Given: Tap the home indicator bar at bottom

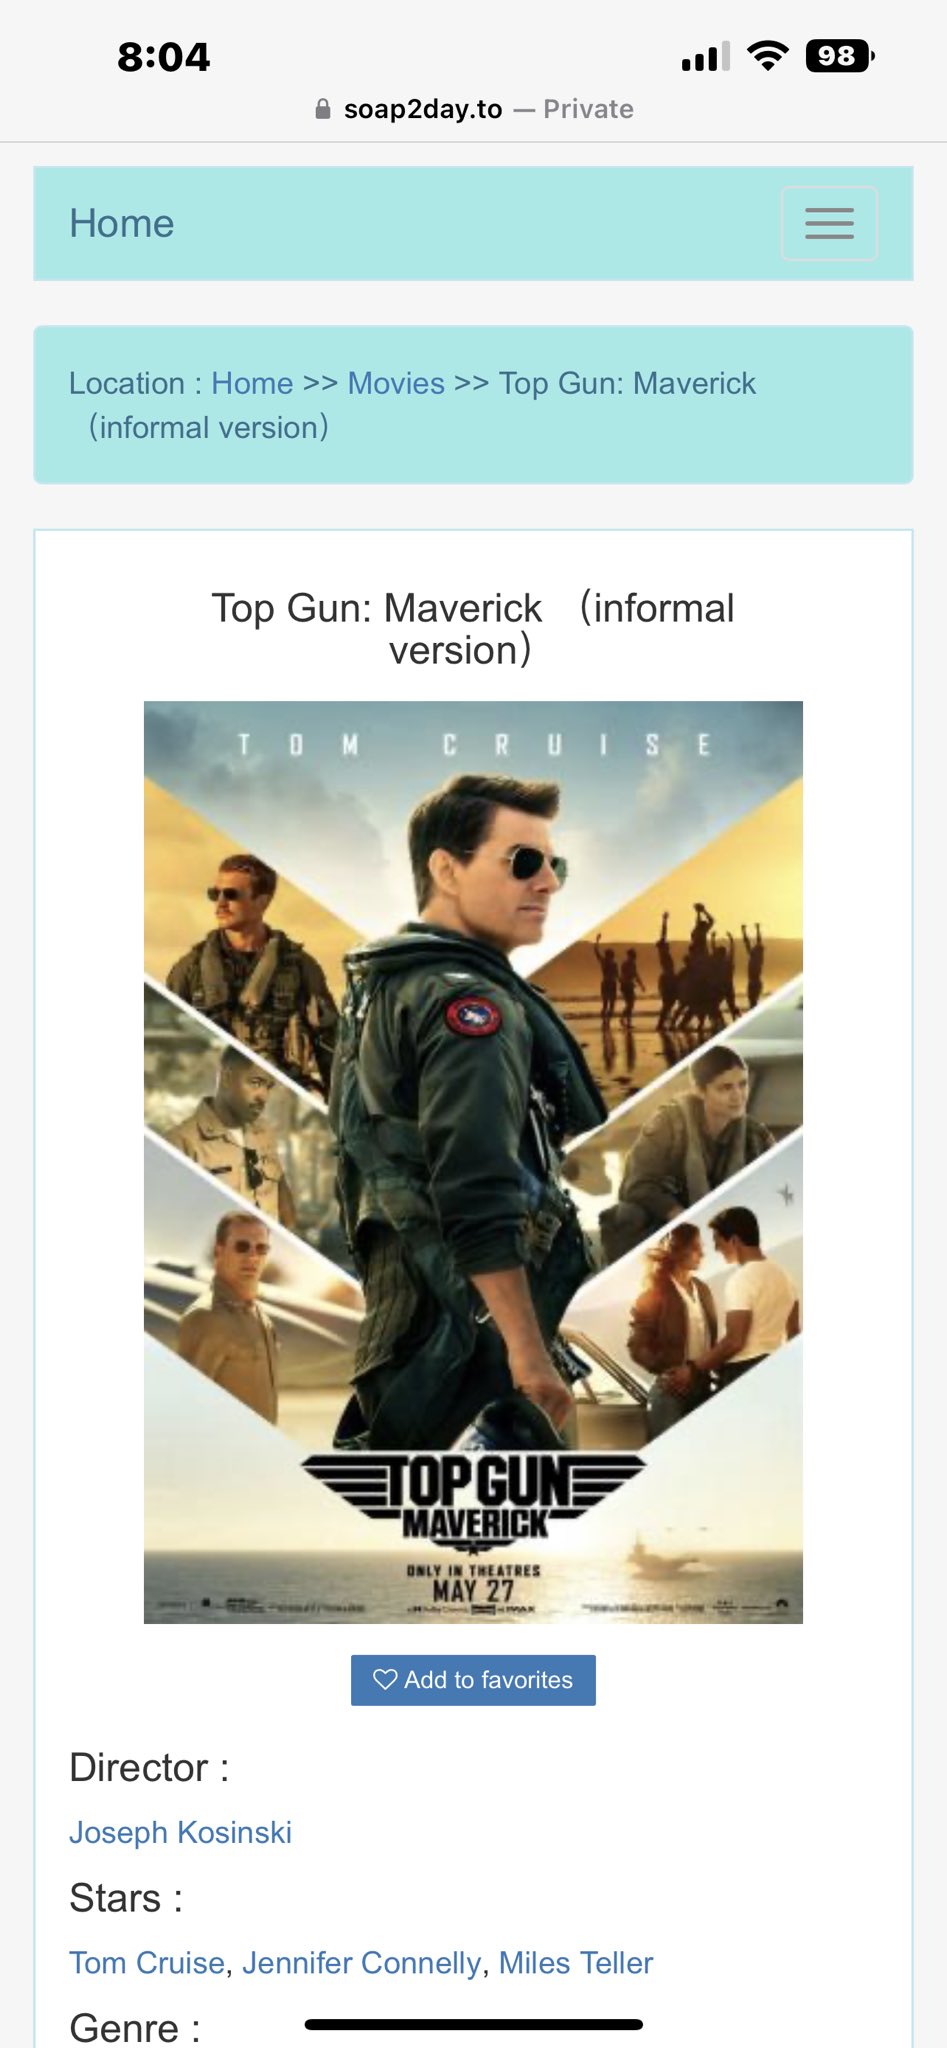Looking at the screenshot, I should pos(473,2024).
